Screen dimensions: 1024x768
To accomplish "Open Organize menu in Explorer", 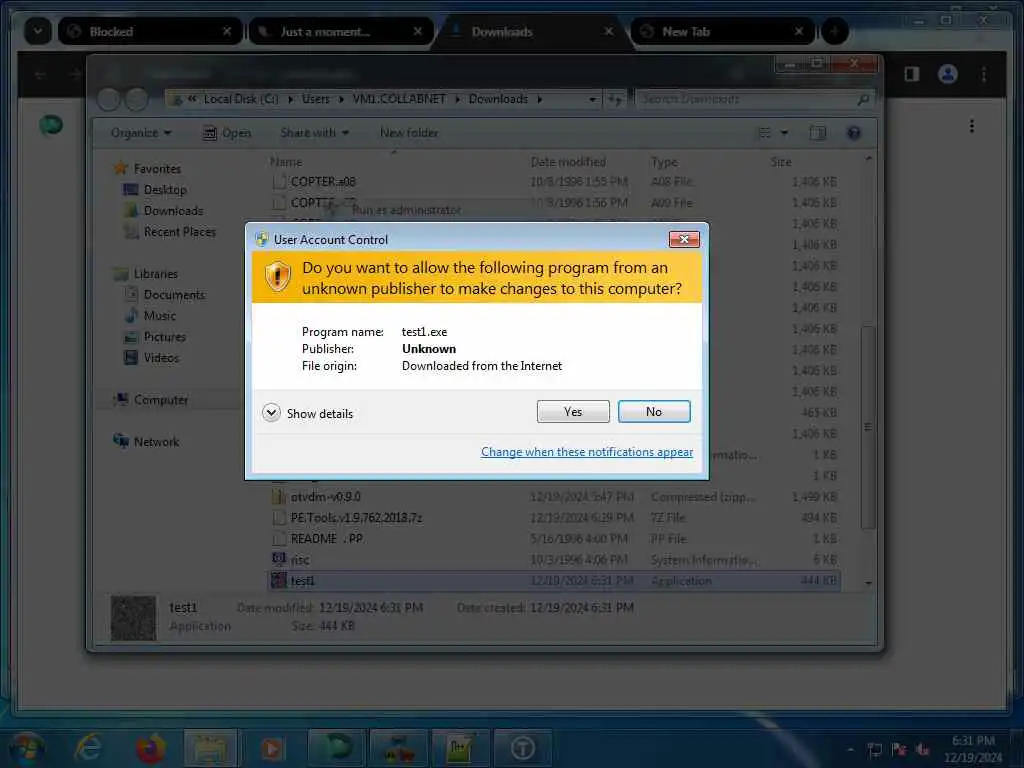I will point(140,133).
